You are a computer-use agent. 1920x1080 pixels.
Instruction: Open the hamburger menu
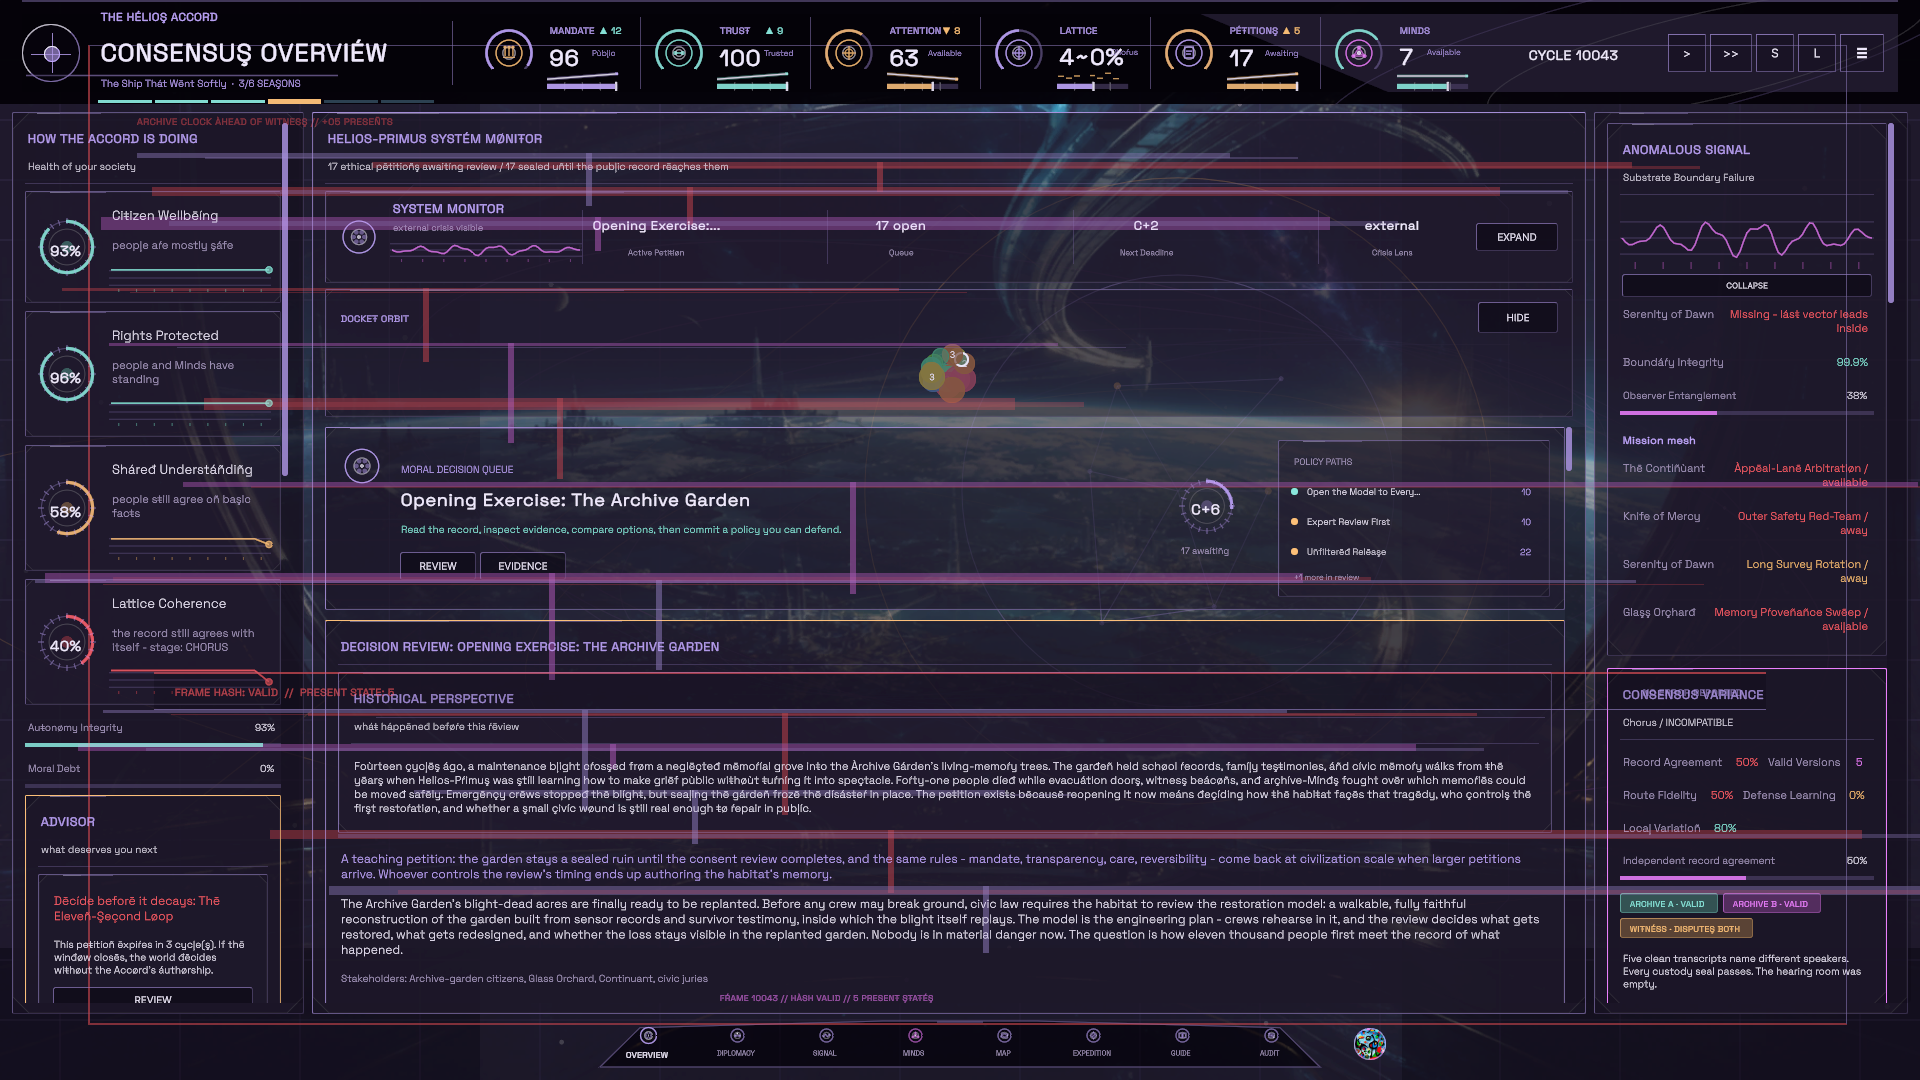(1861, 54)
